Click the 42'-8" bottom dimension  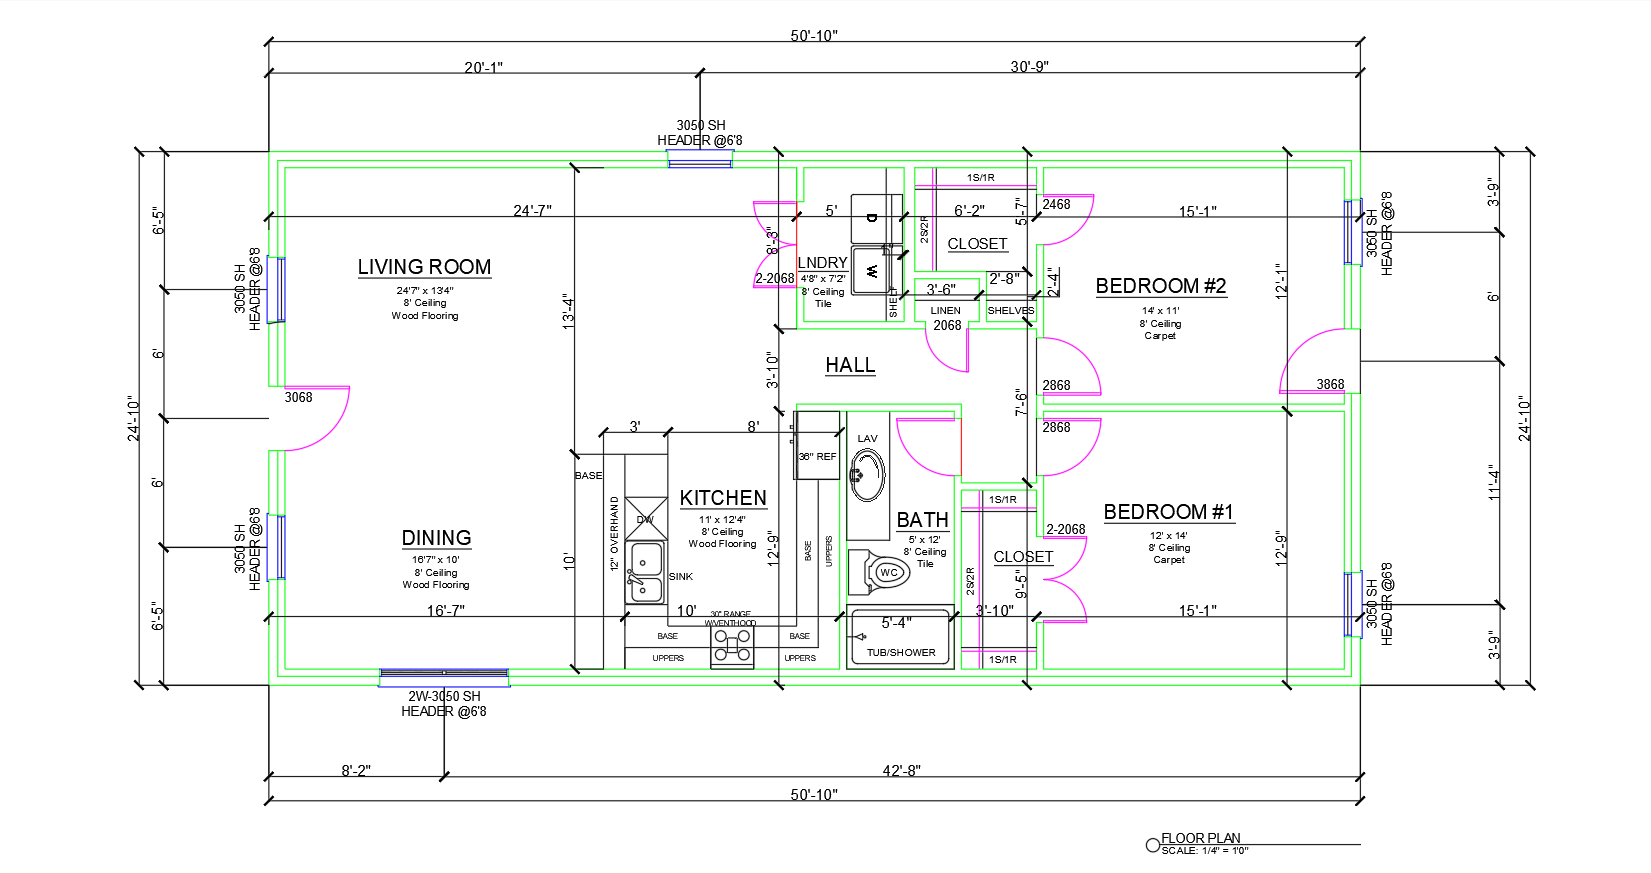(x=901, y=770)
